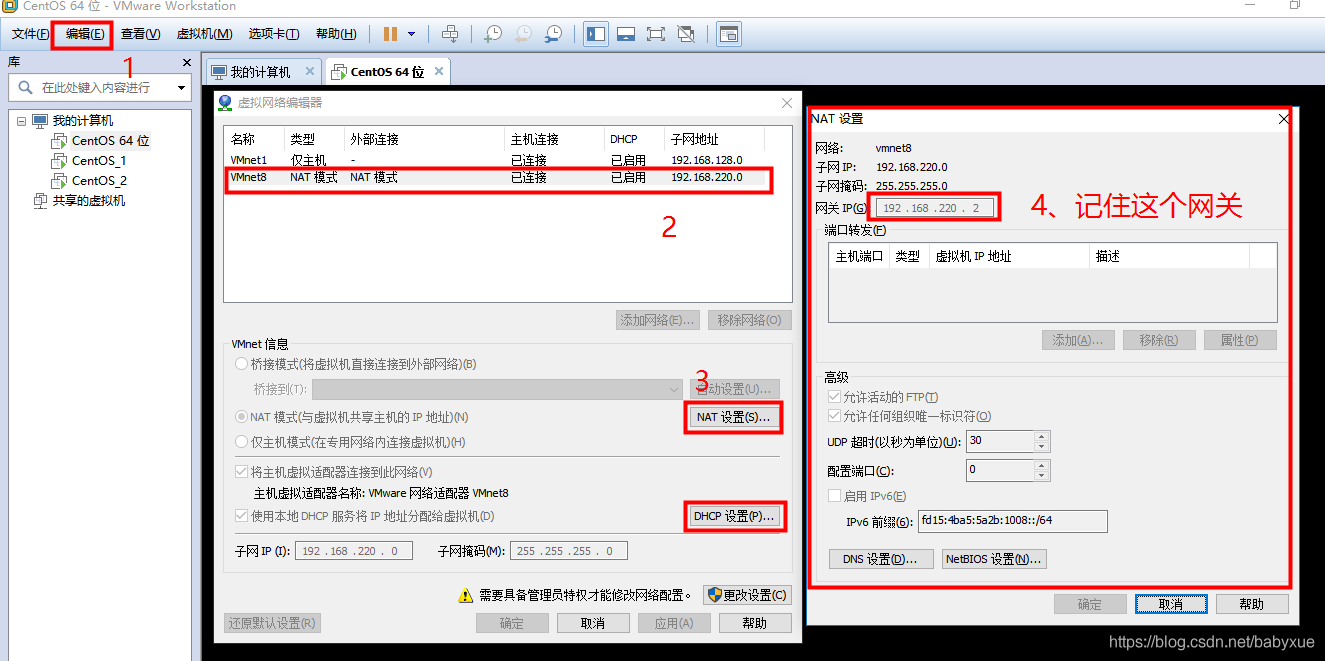Increase the UDP 超时 spinner value

(1042, 436)
